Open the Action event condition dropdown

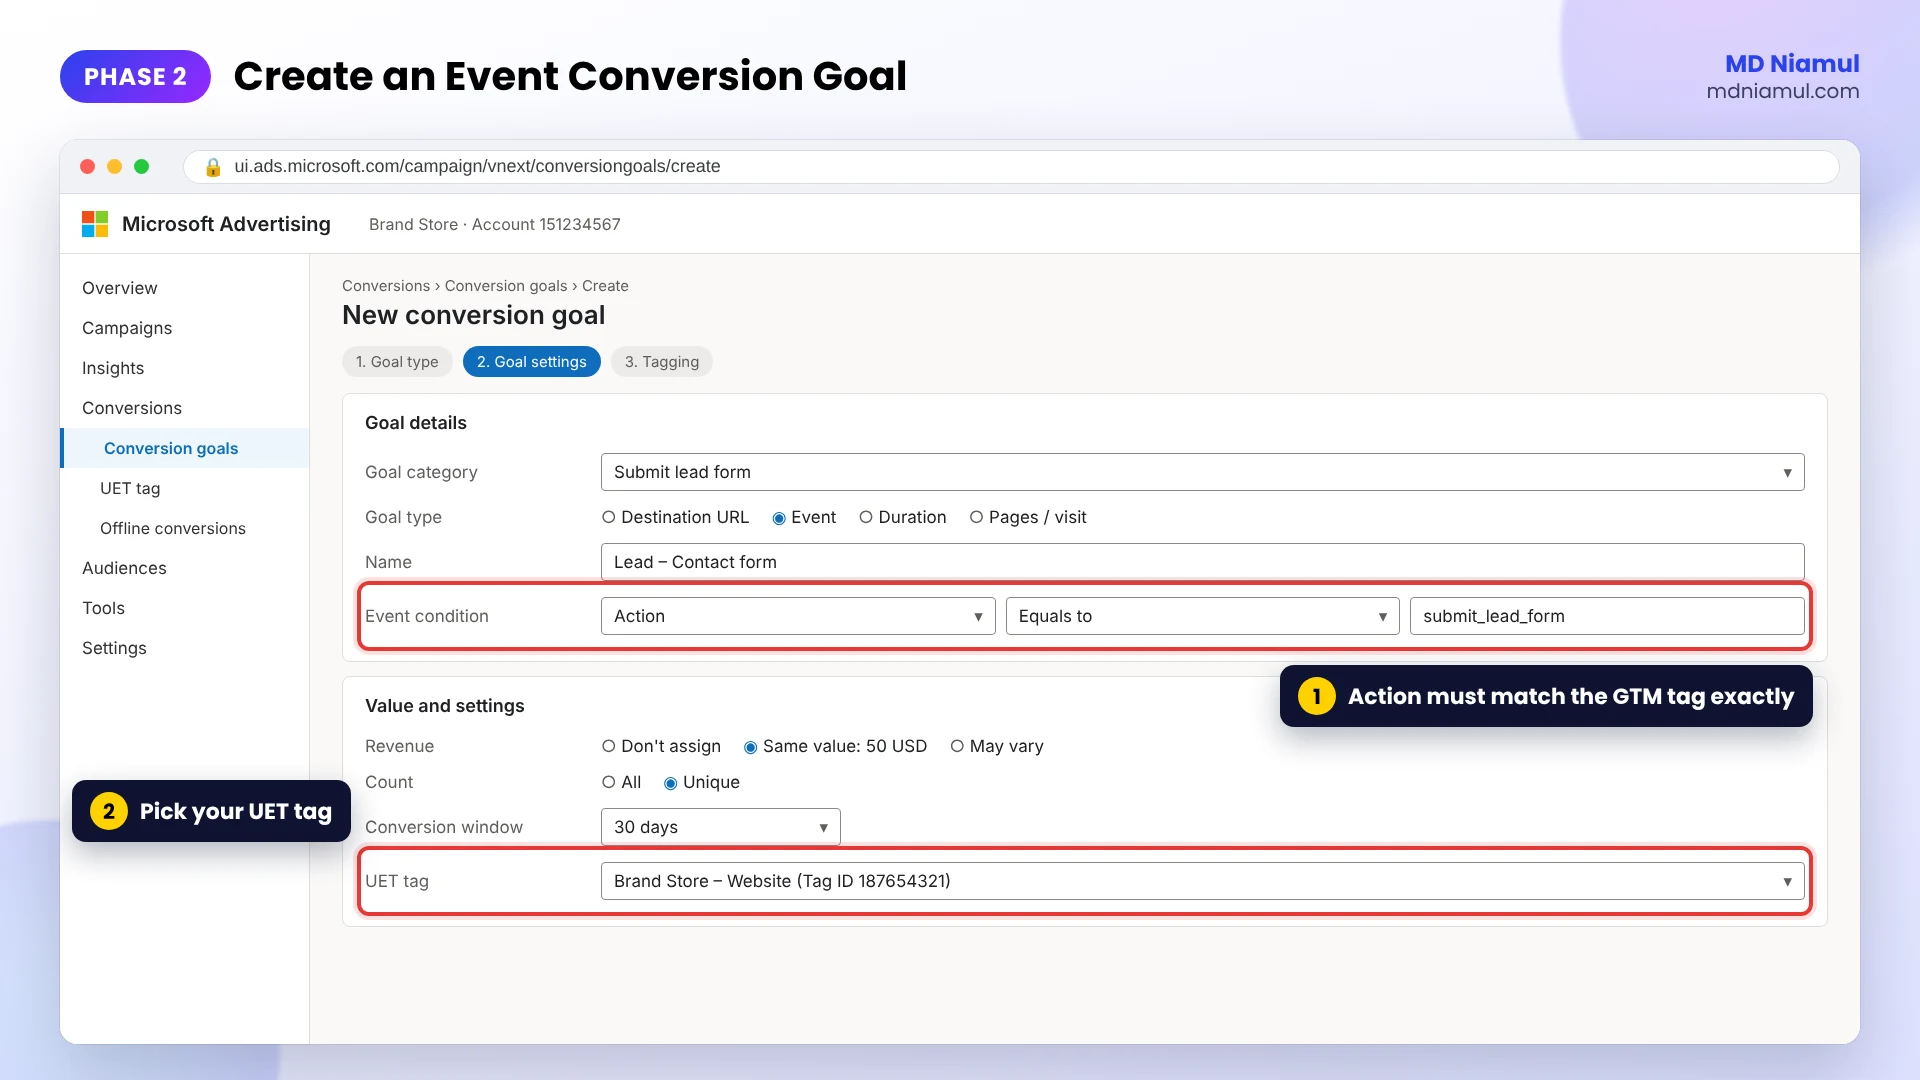coord(798,616)
